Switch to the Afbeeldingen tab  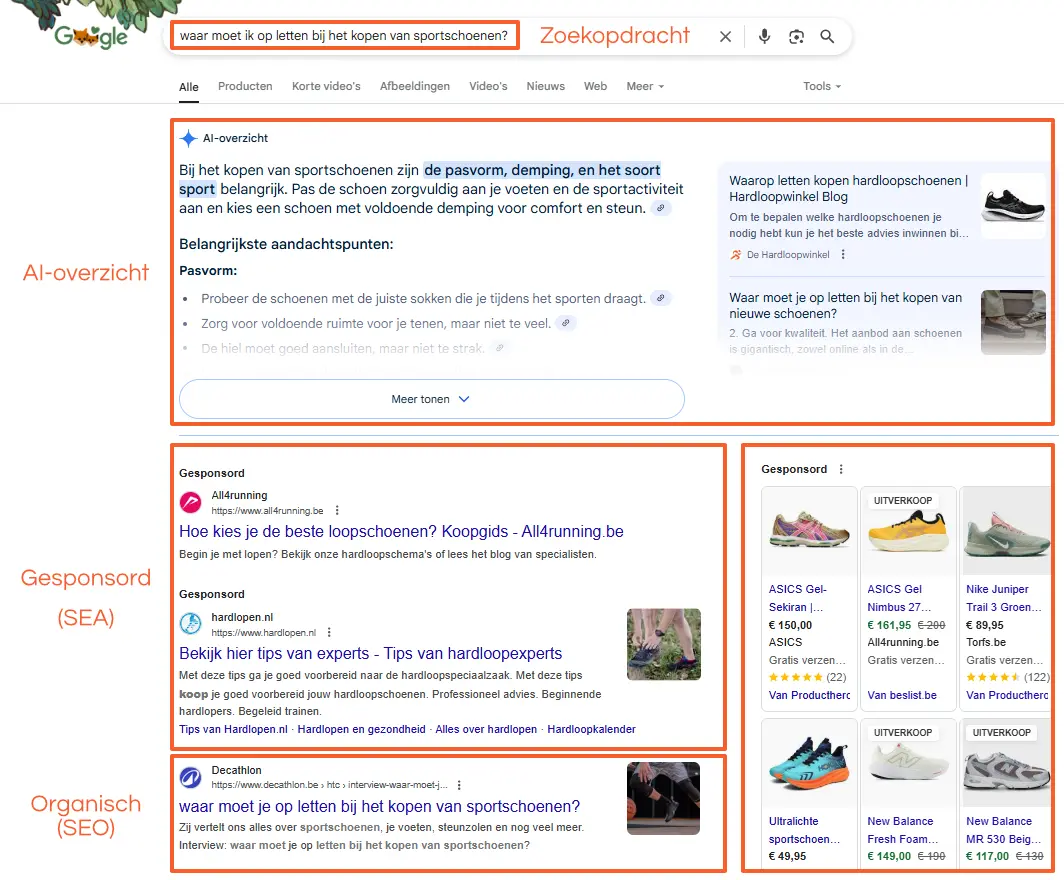[415, 86]
